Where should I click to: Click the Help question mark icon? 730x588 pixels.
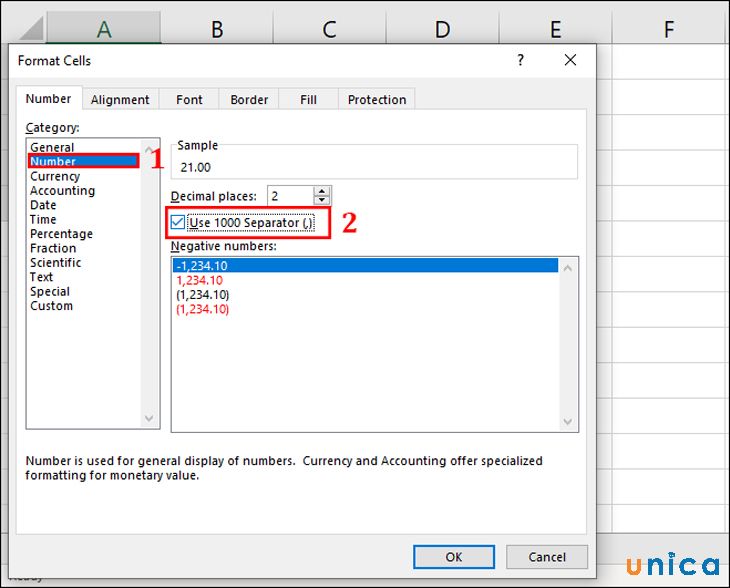(520, 61)
